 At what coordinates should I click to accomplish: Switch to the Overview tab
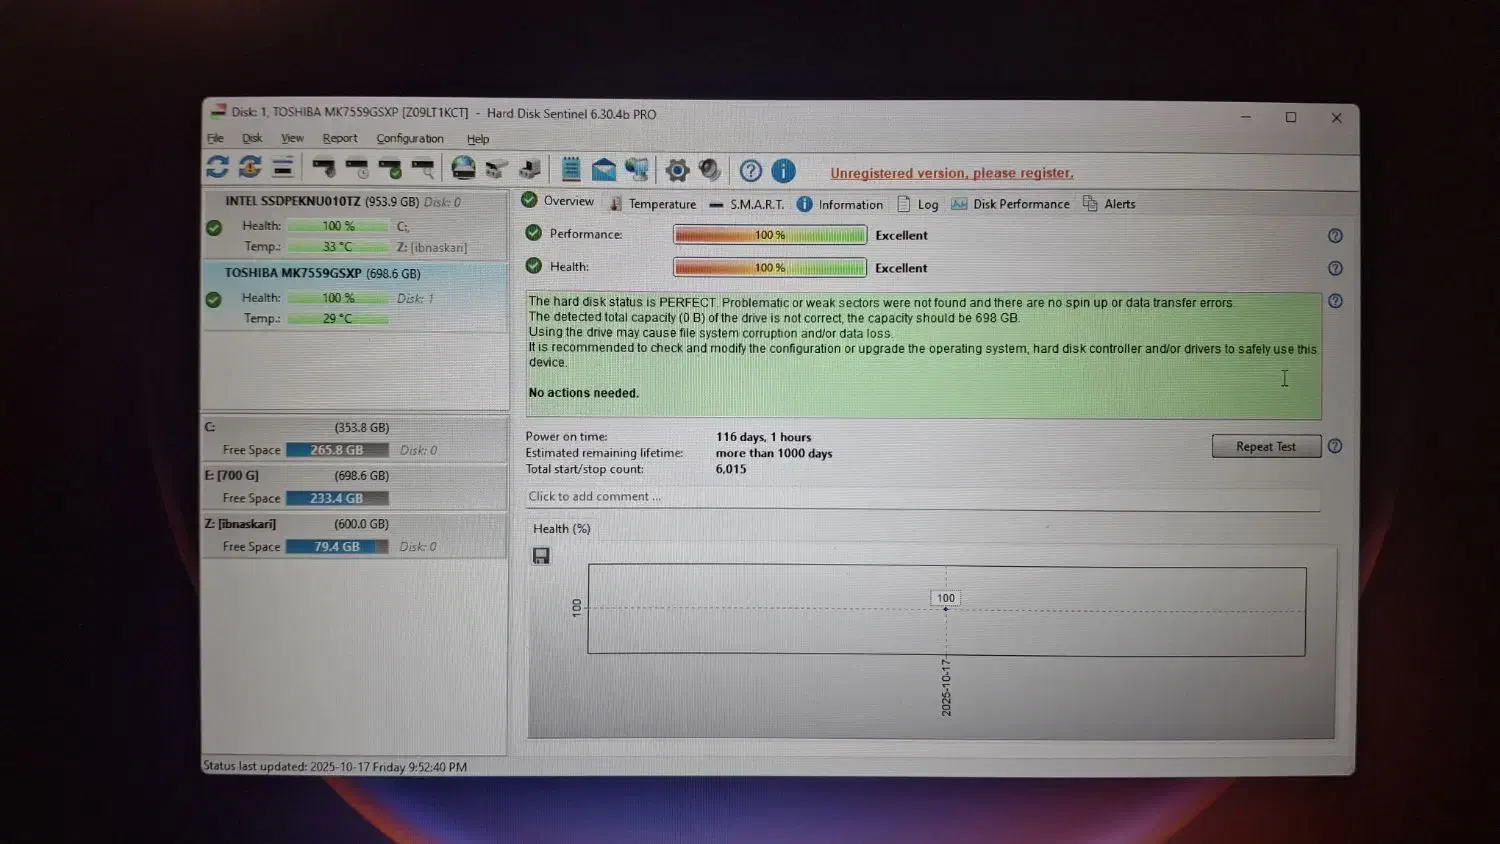click(558, 201)
